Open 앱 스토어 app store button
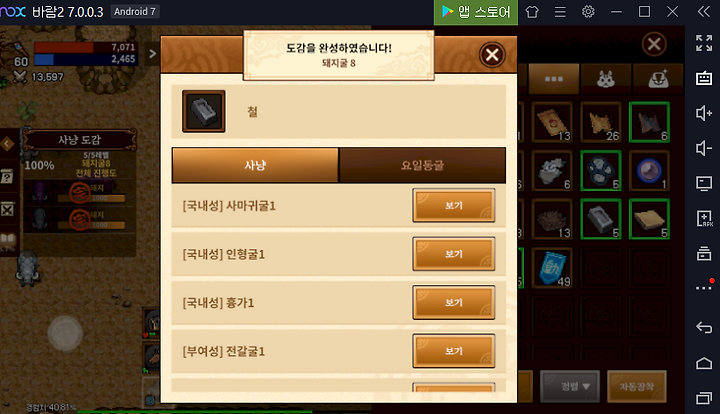720x414 pixels. [x=476, y=12]
